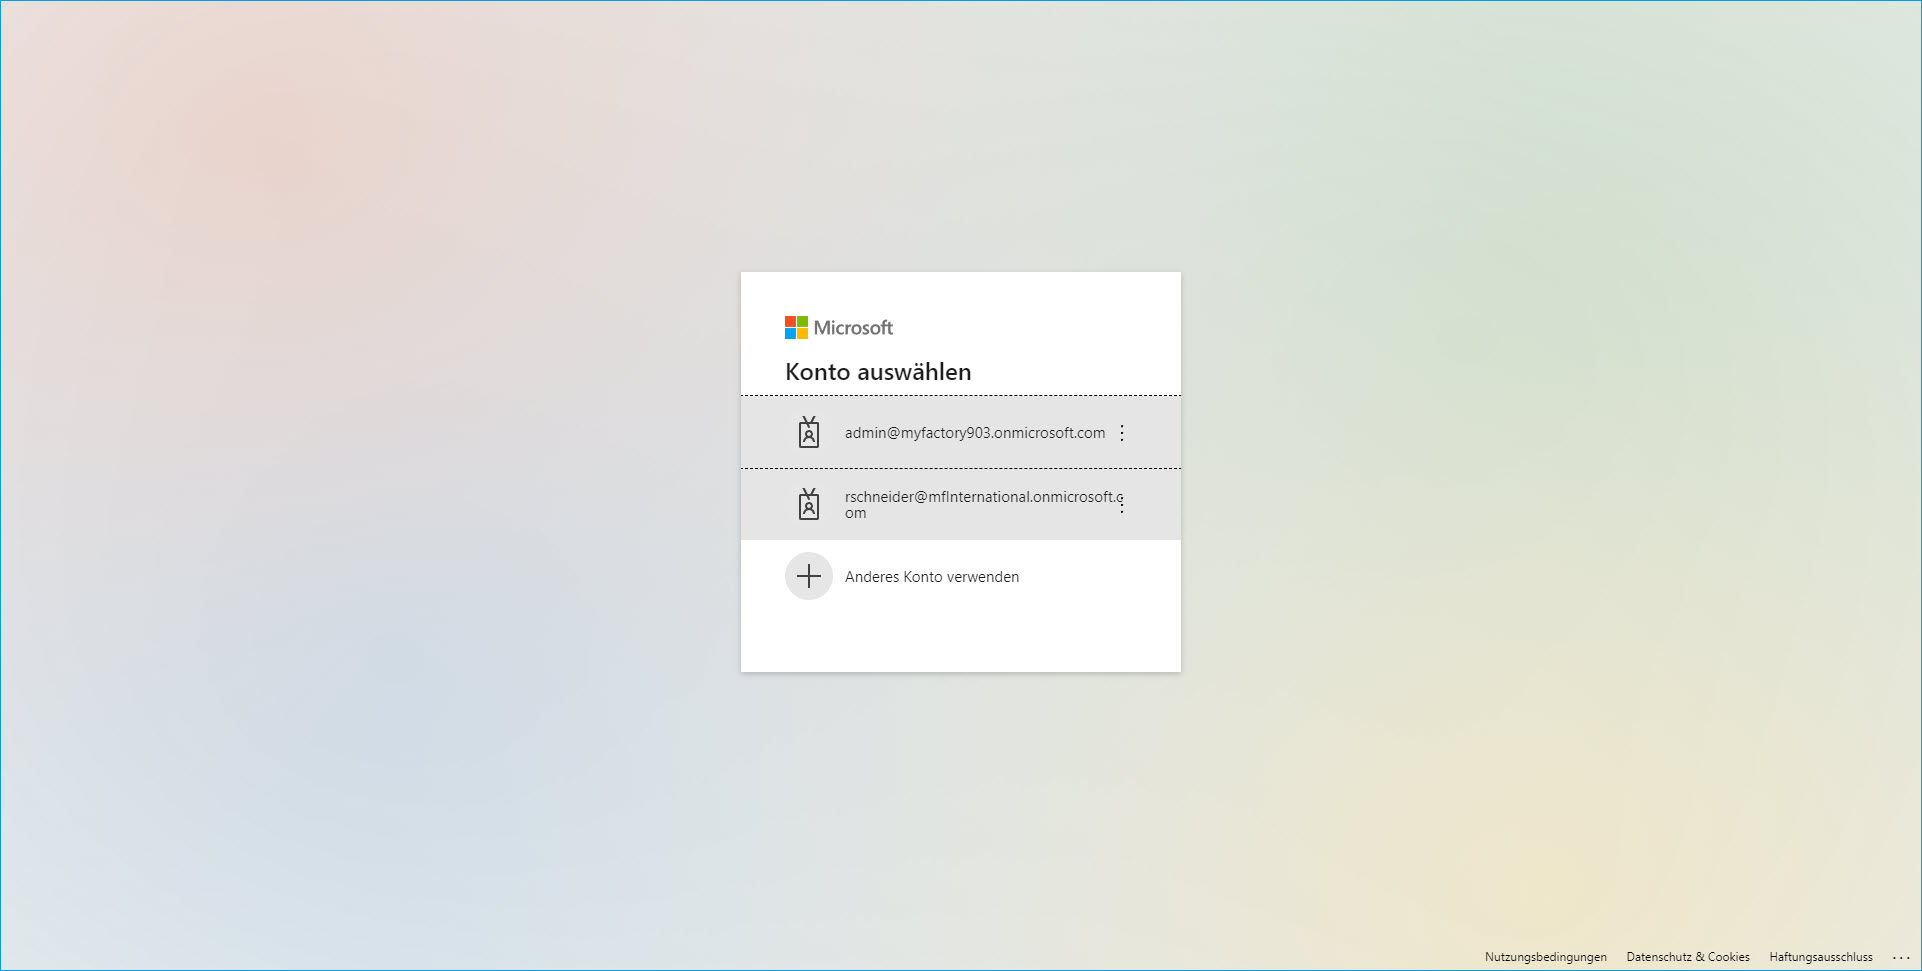Open the Datenschutz & Cookies link
1922x971 pixels.
(1688, 957)
